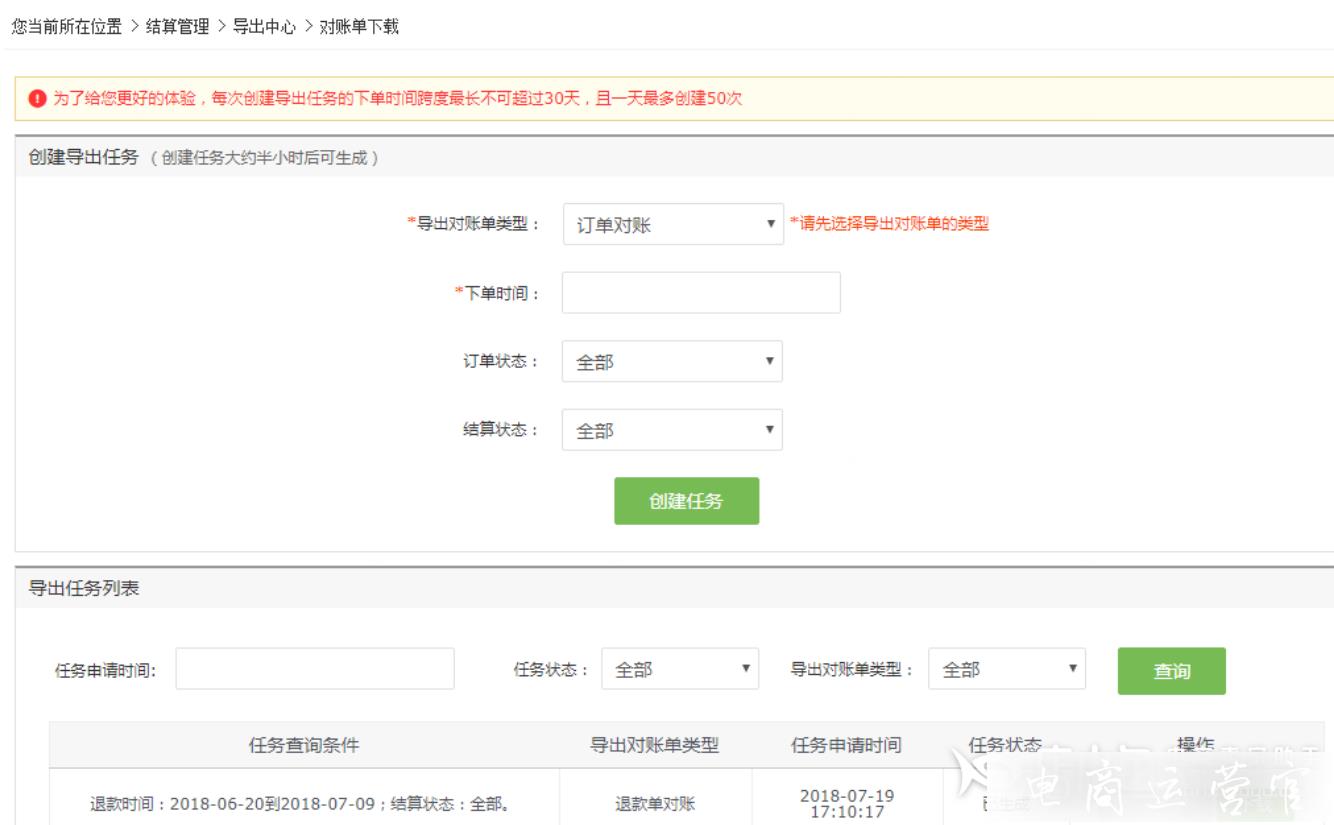
Task: Click the 下单时间 date input field
Action: (x=701, y=293)
